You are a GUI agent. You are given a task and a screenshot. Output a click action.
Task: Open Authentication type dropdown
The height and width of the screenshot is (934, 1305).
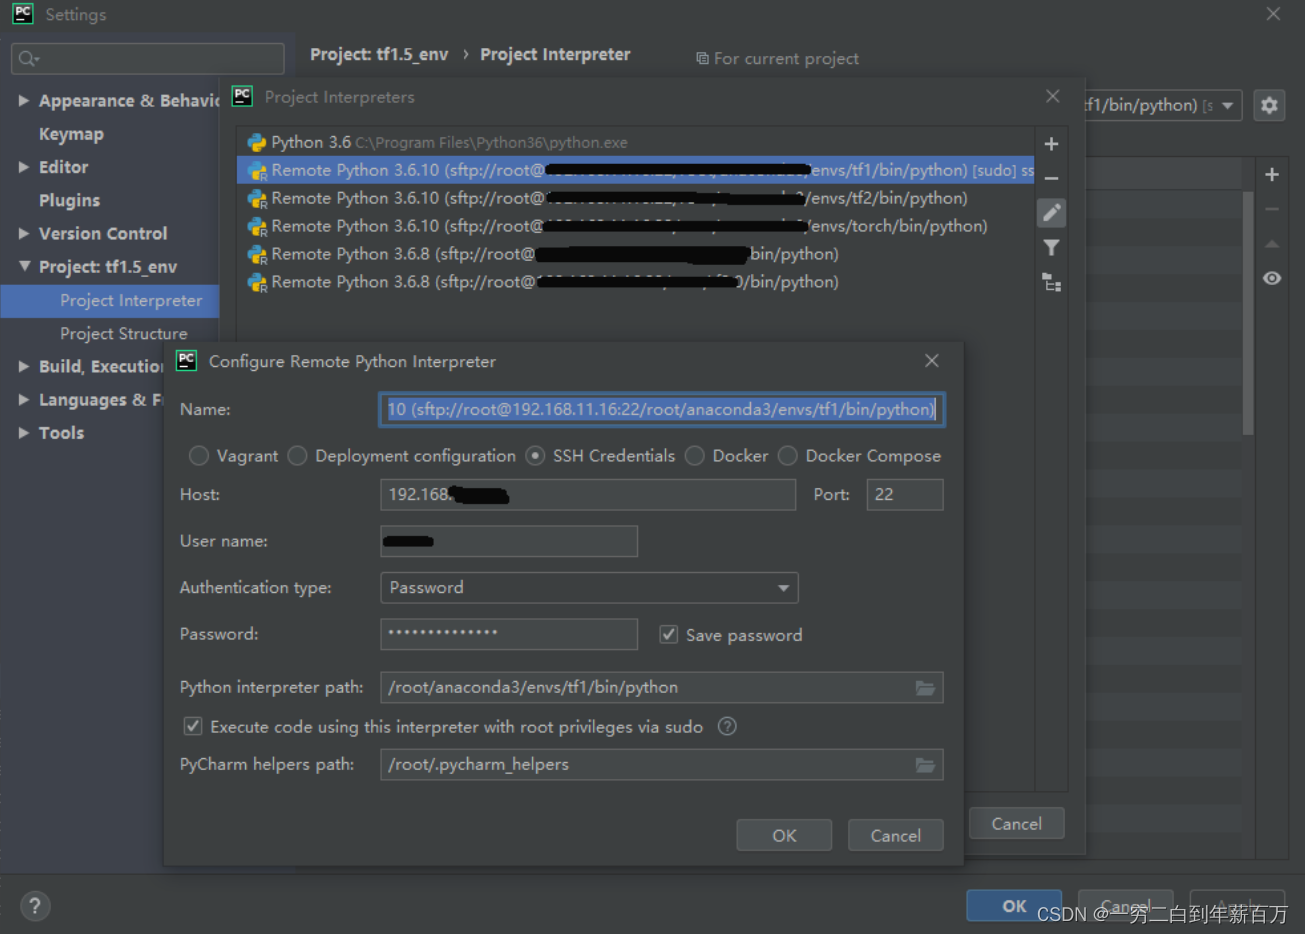[589, 588]
